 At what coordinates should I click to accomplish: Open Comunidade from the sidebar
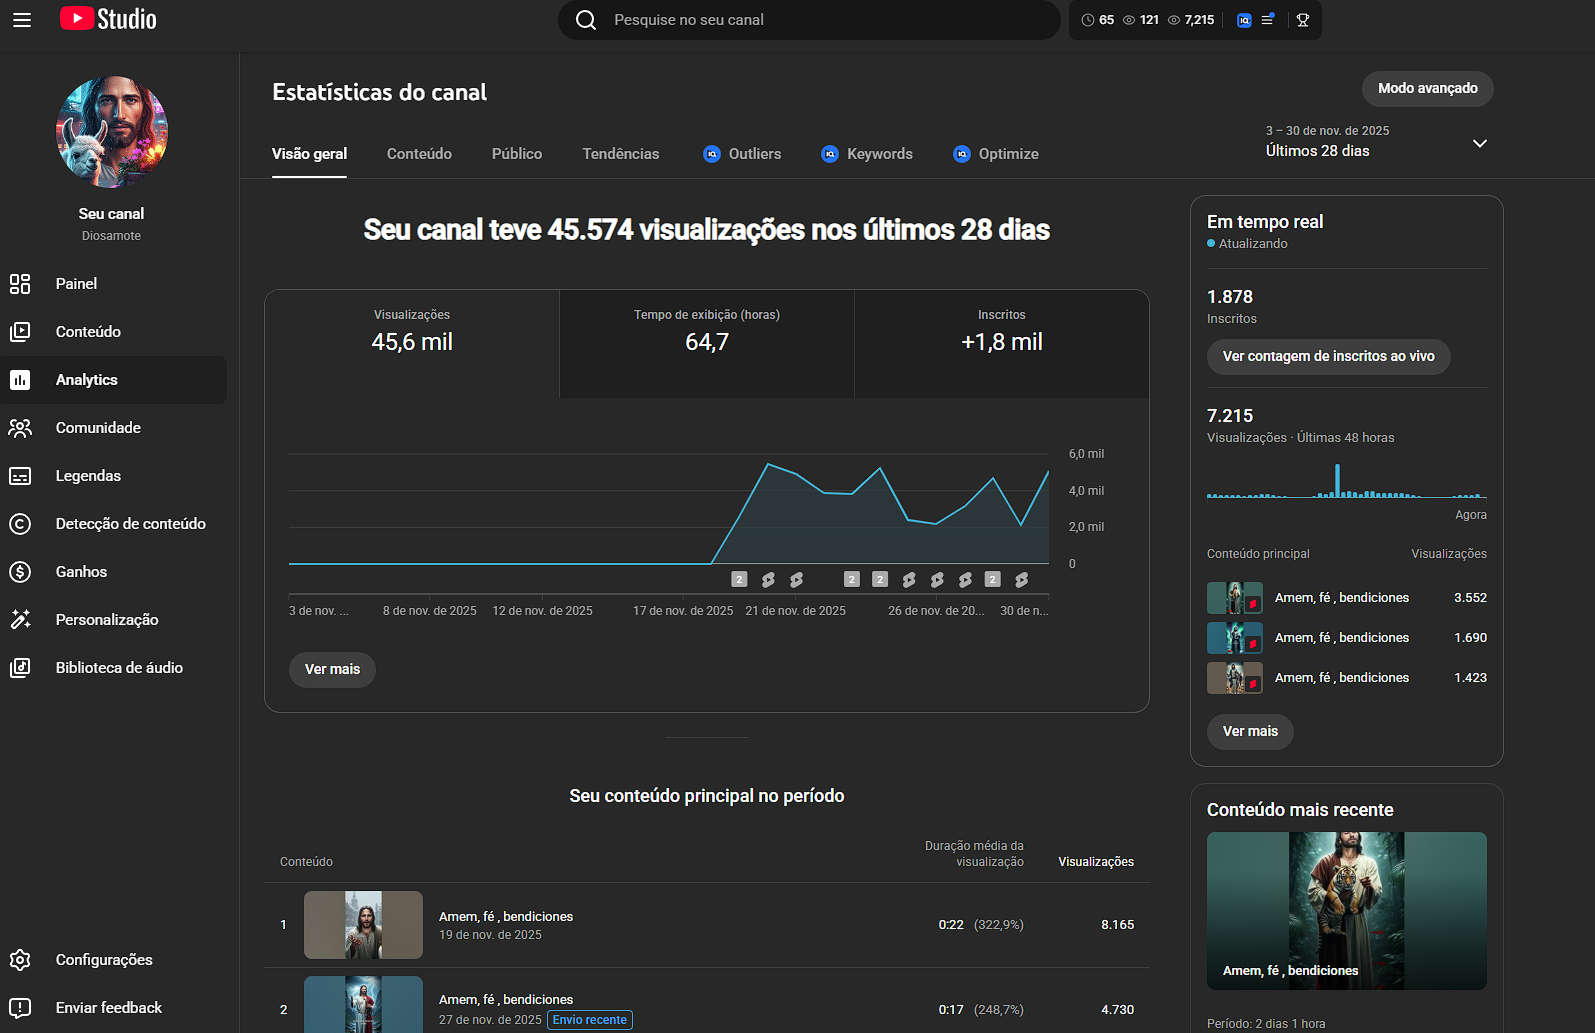[x=98, y=428]
